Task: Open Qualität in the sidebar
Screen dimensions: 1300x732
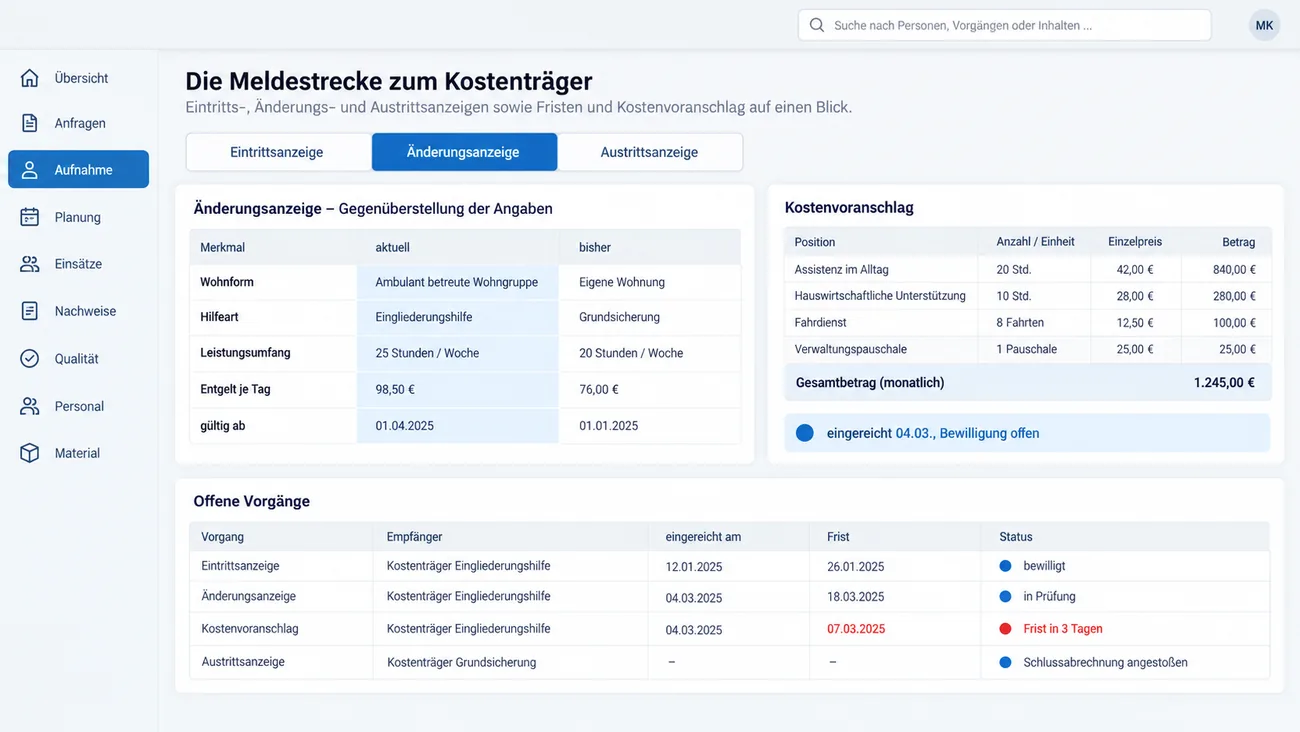Action: (78, 359)
